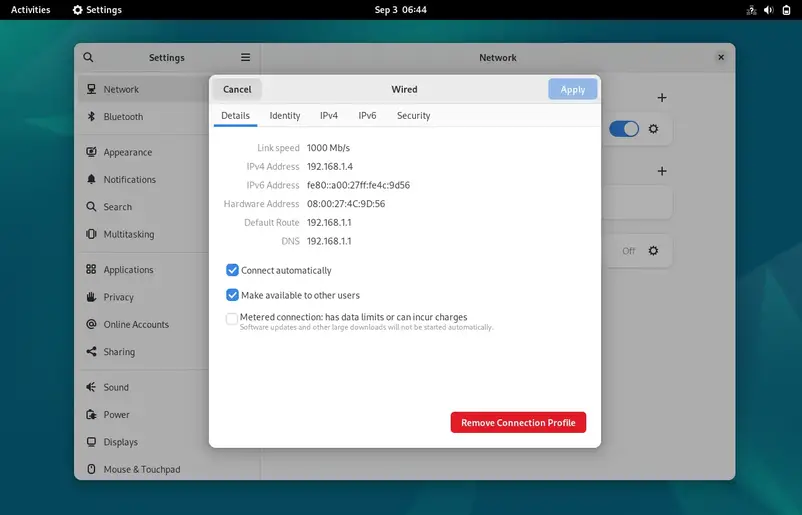Image resolution: width=802 pixels, height=515 pixels.
Task: Open Appearance settings panel
Action: (x=144, y=152)
